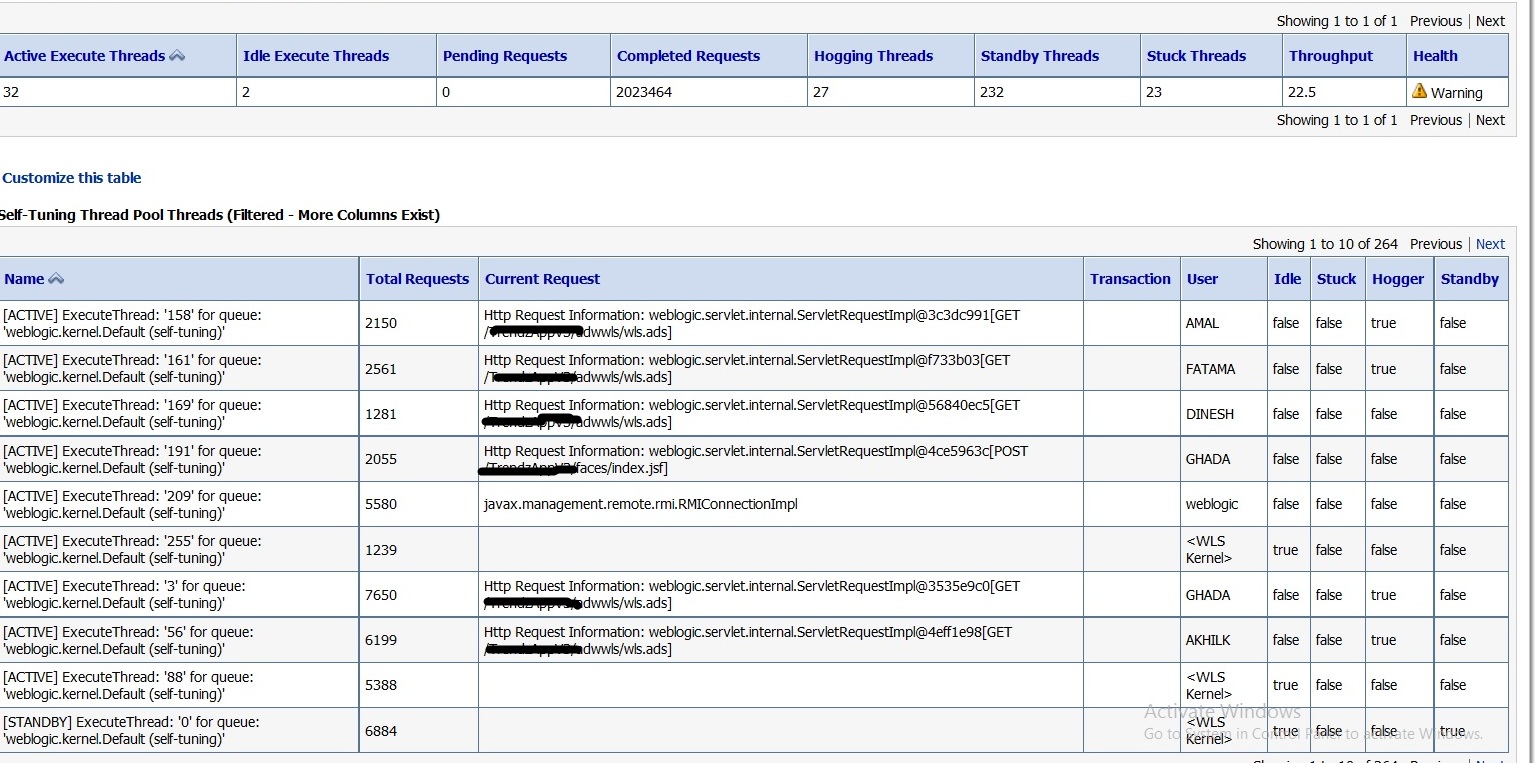The image size is (1537, 763).
Task: Sort threads by User column header
Action: pyautogui.click(x=1202, y=279)
